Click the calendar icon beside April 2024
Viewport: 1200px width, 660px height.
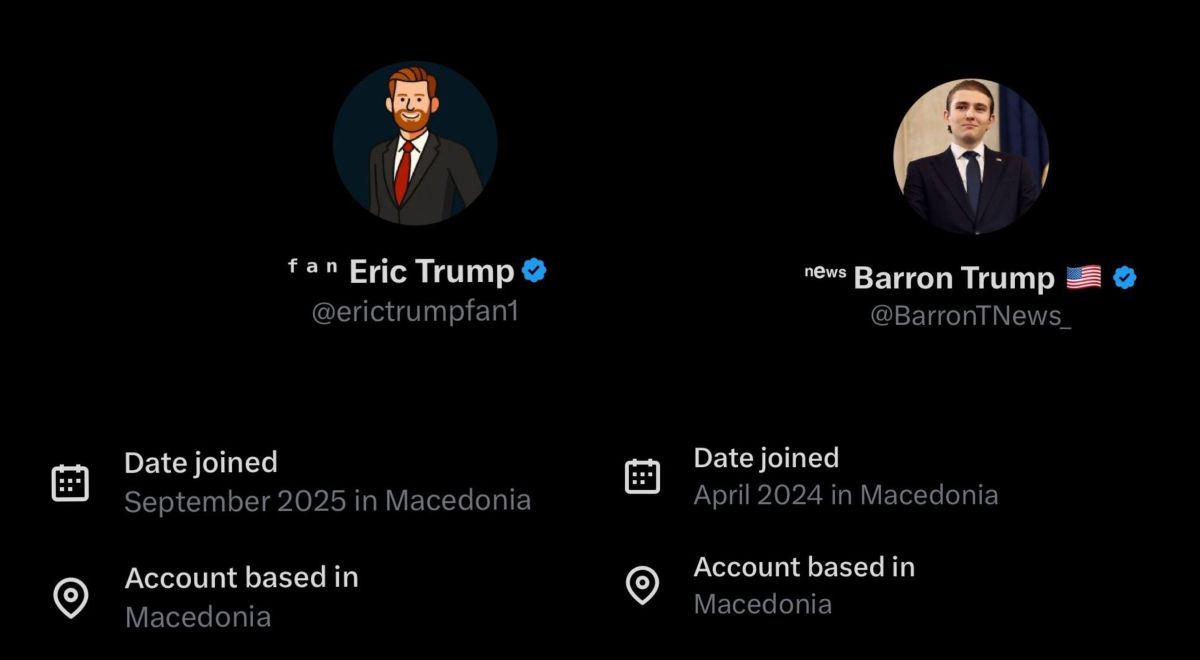coord(642,476)
